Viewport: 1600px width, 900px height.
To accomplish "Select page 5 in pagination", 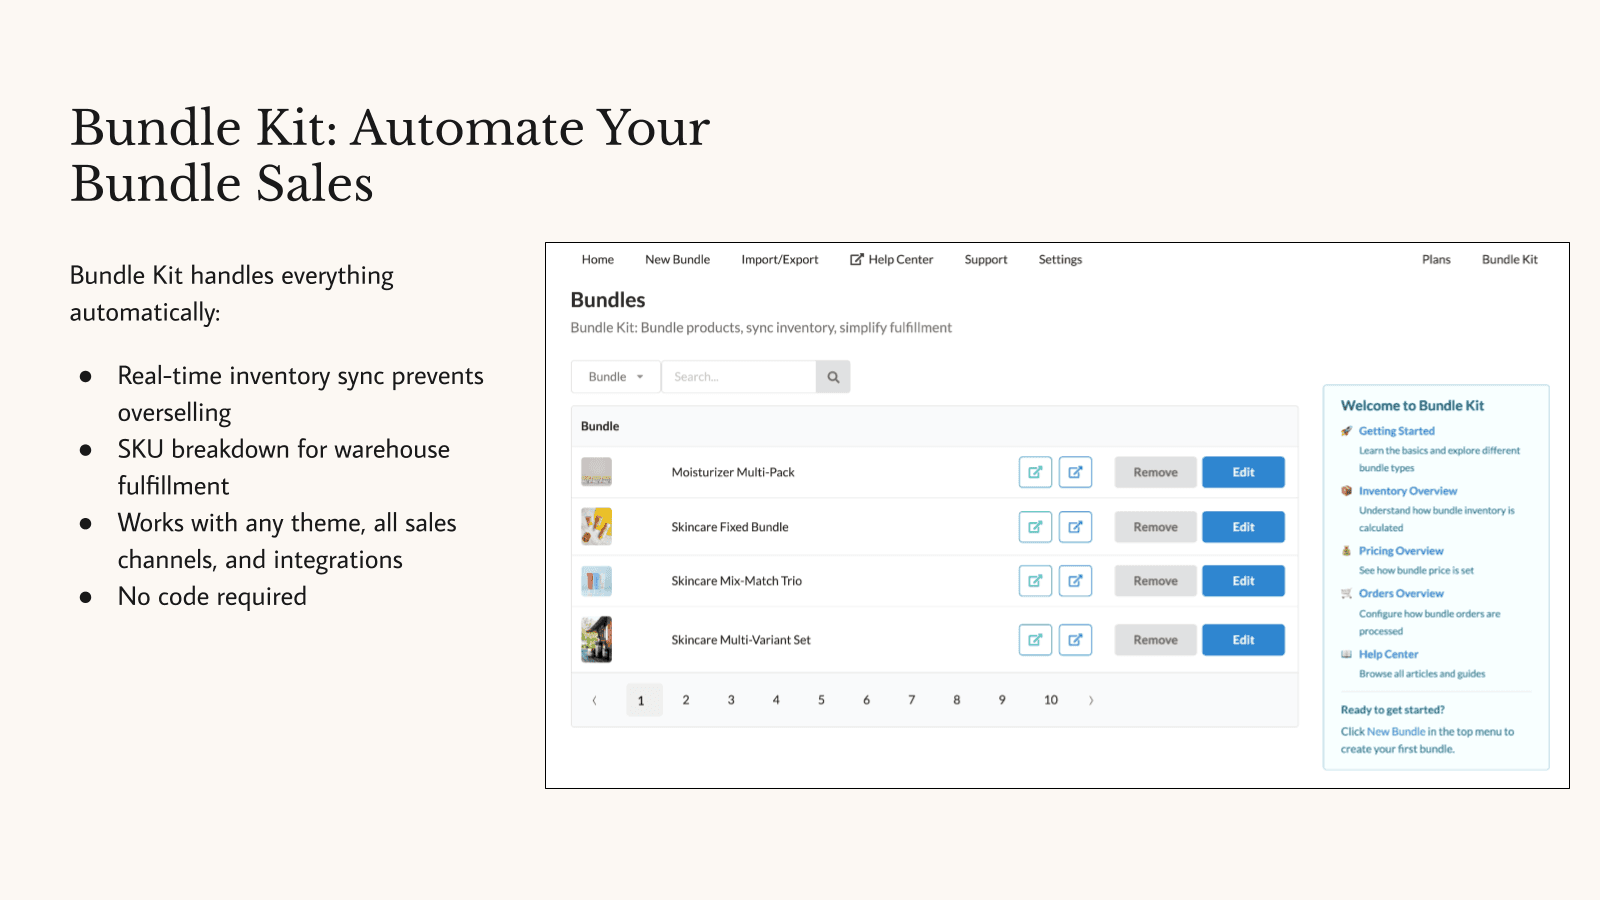I will pos(821,700).
